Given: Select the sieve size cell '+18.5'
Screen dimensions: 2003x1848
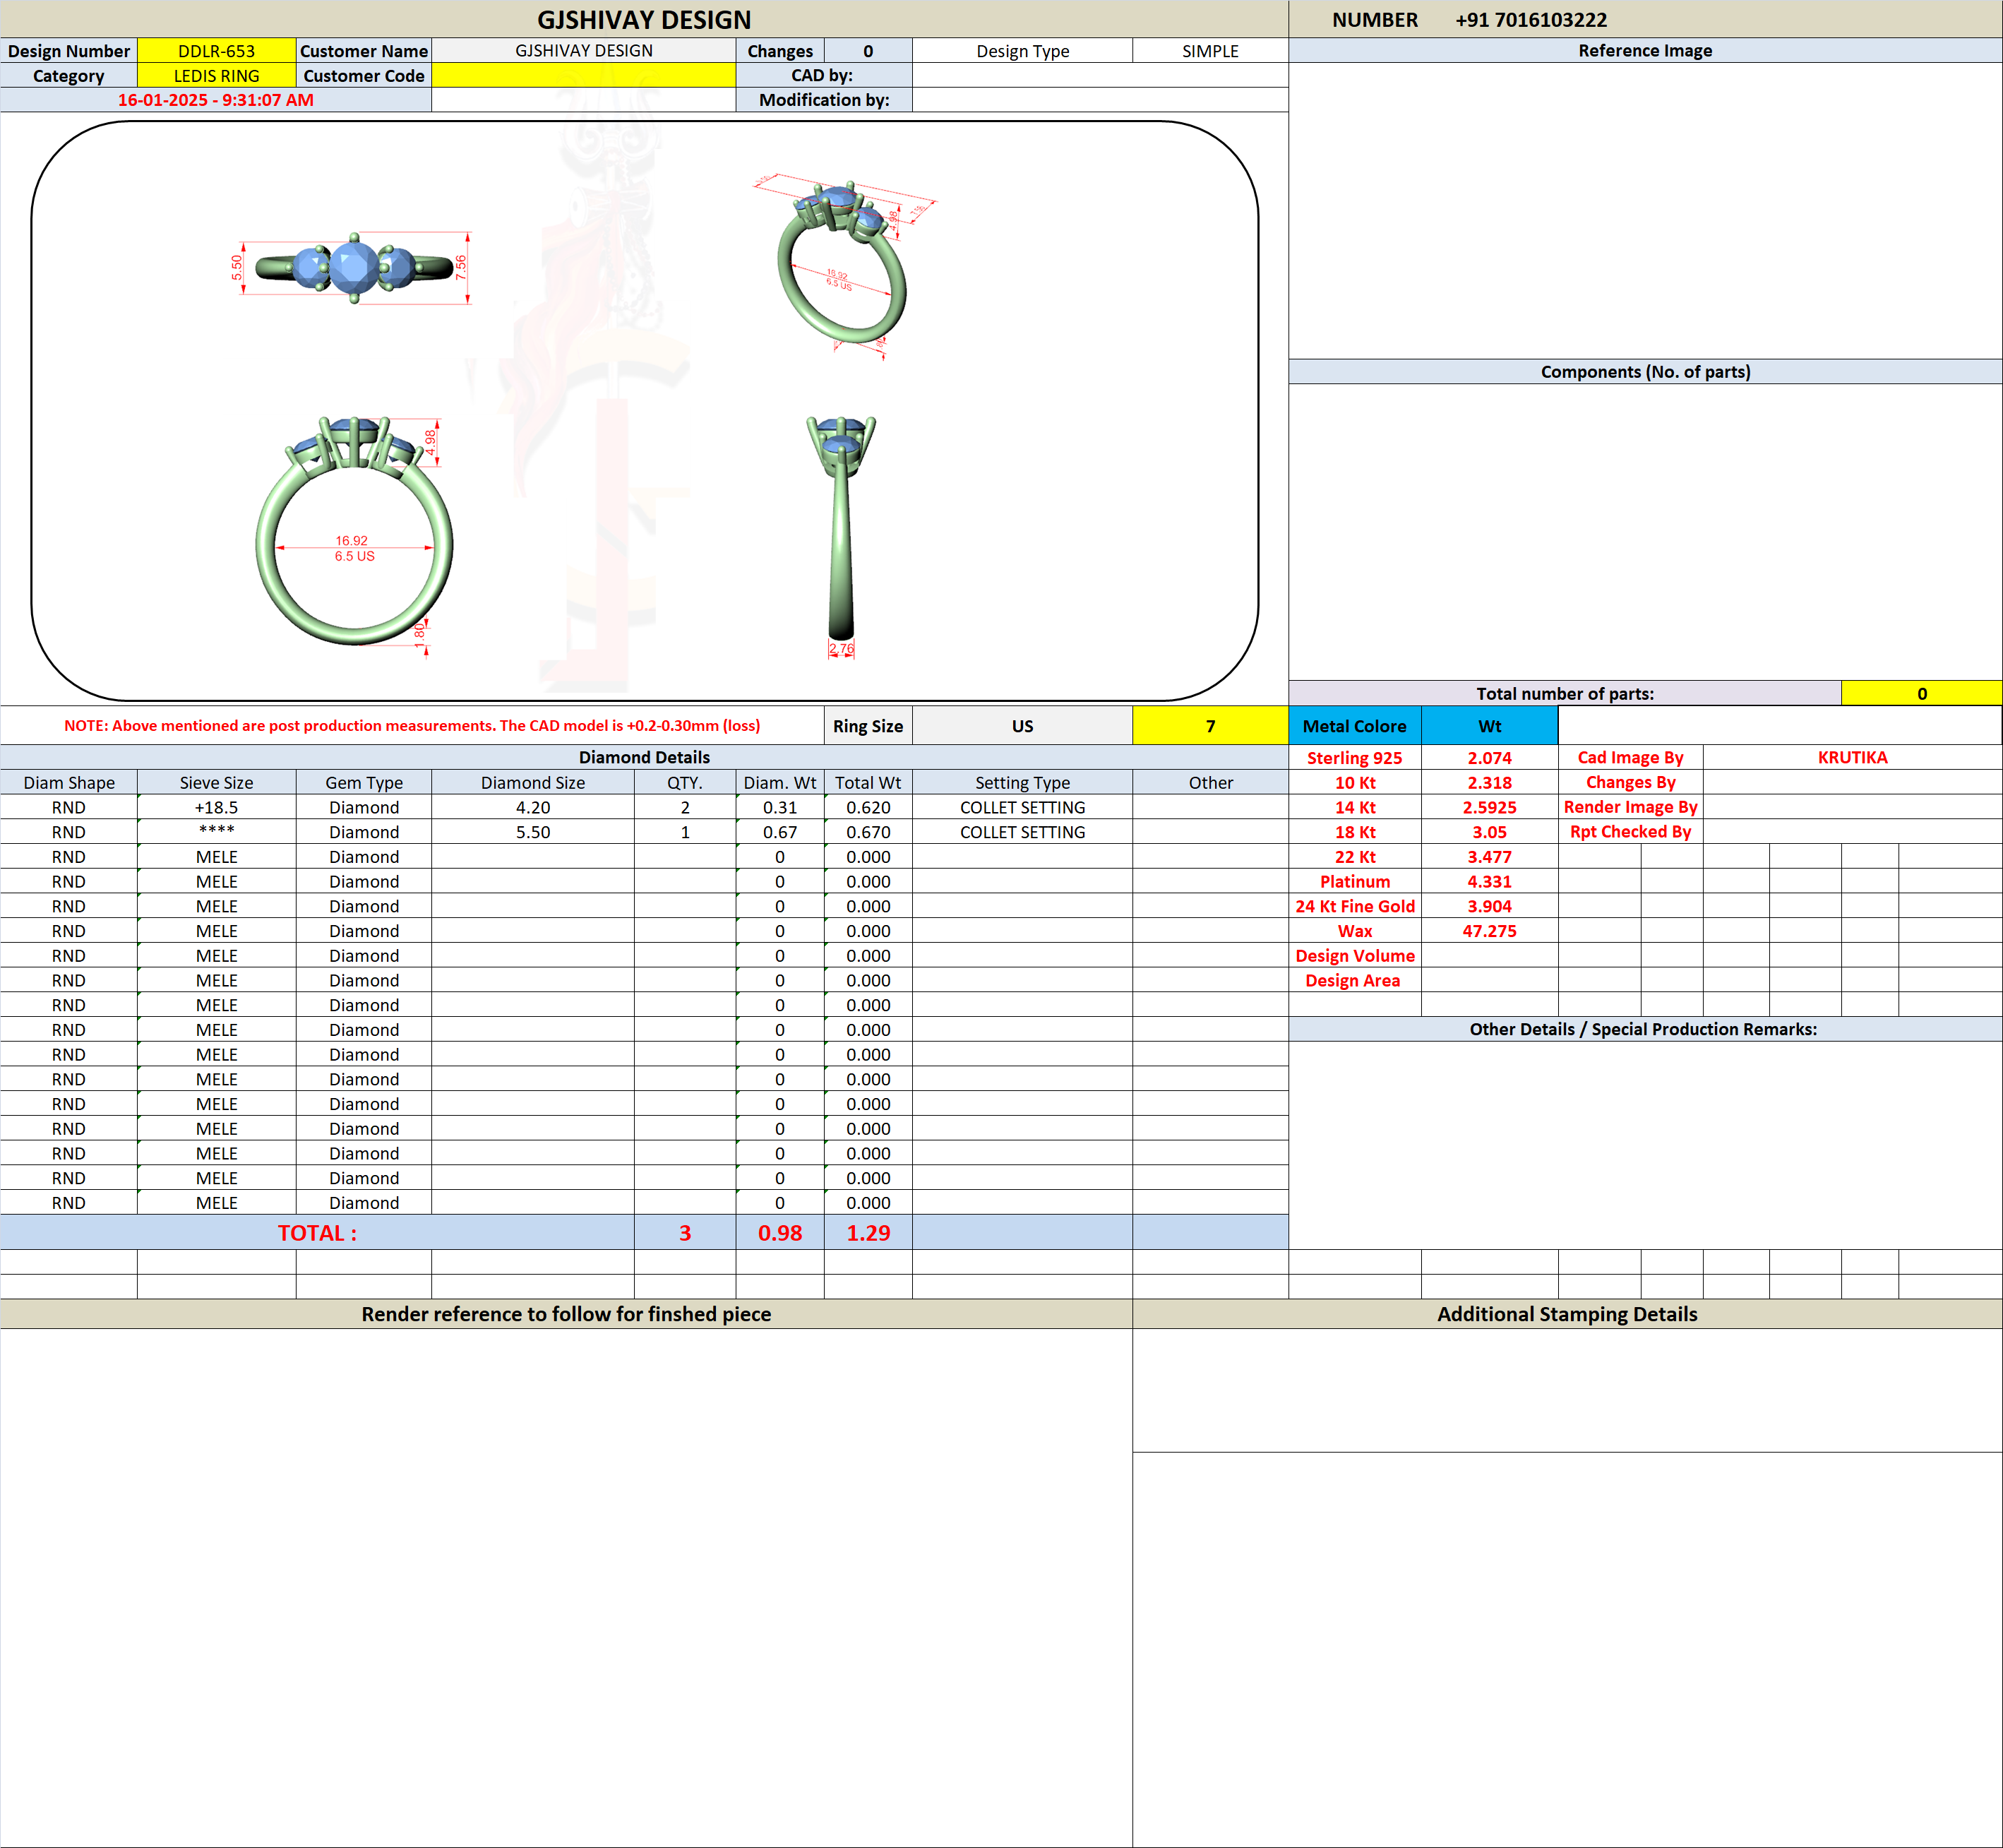Looking at the screenshot, I should point(216,807).
